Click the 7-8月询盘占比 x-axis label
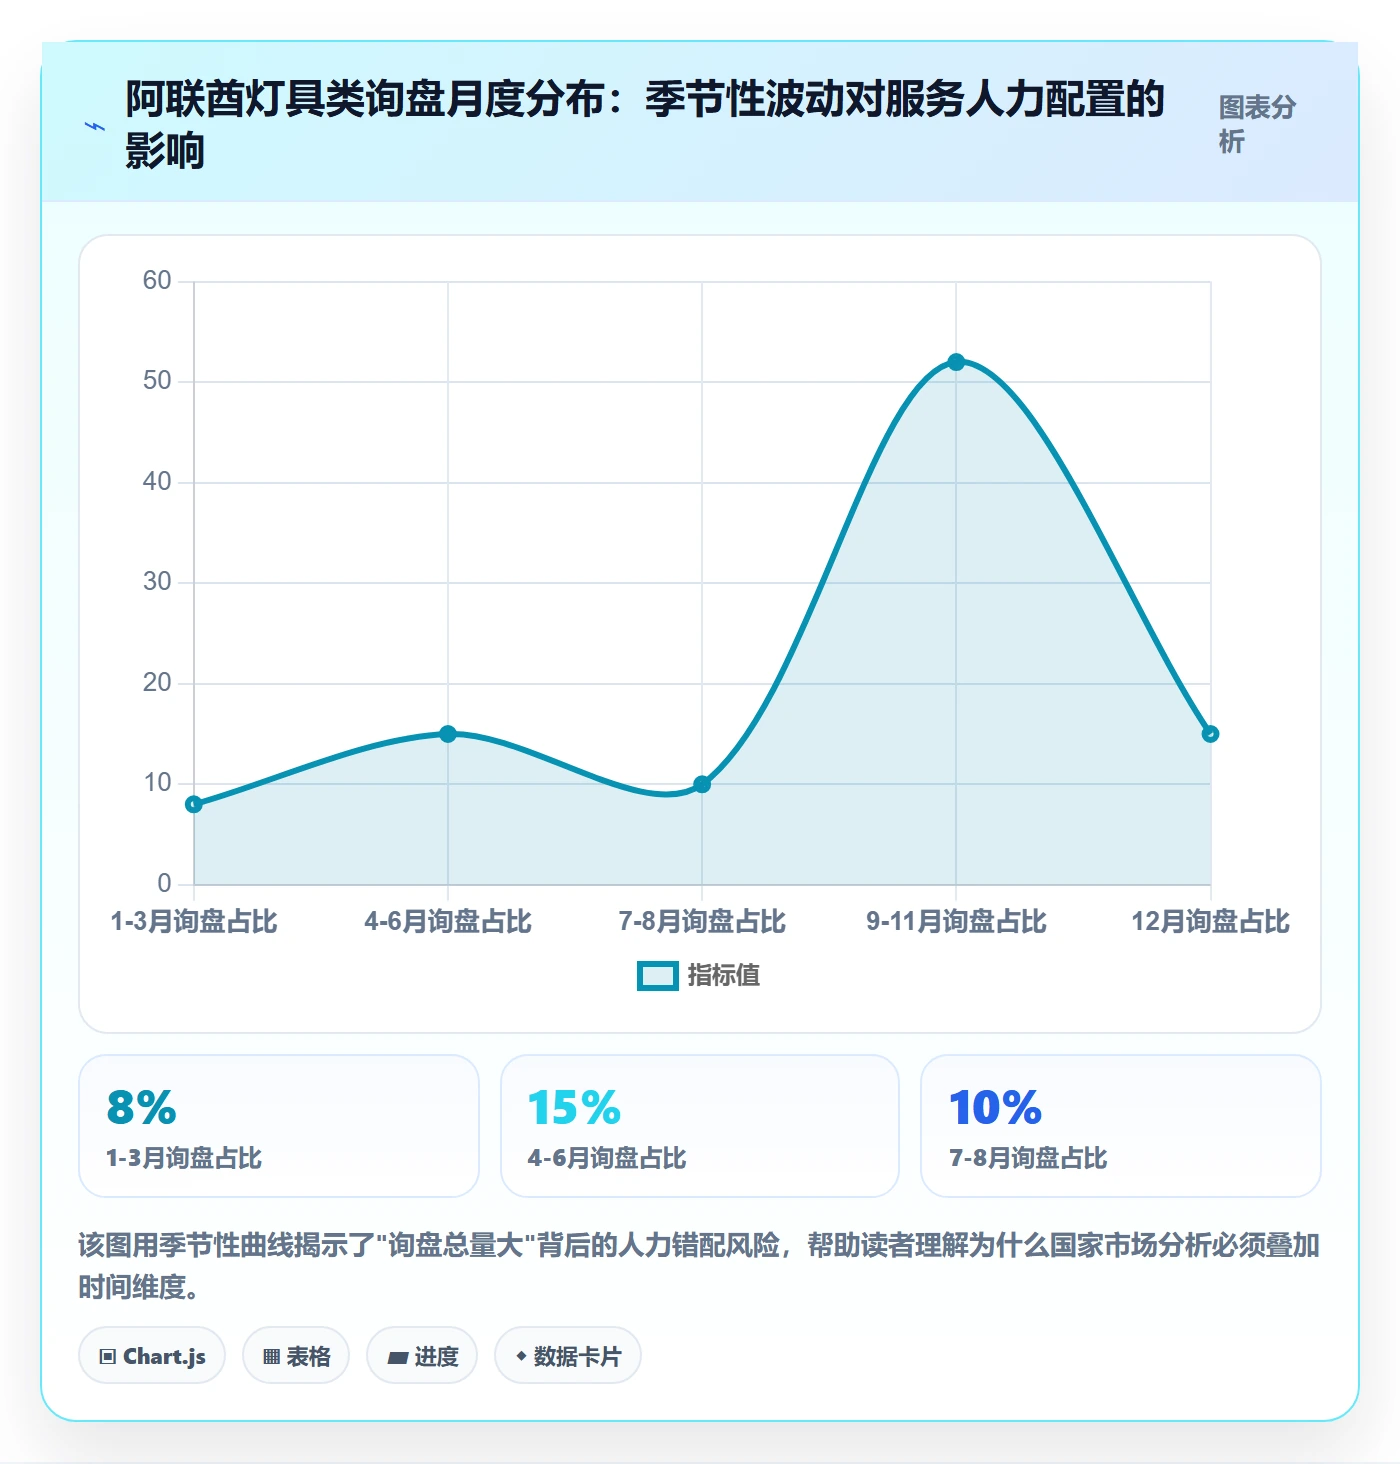 coord(702,921)
